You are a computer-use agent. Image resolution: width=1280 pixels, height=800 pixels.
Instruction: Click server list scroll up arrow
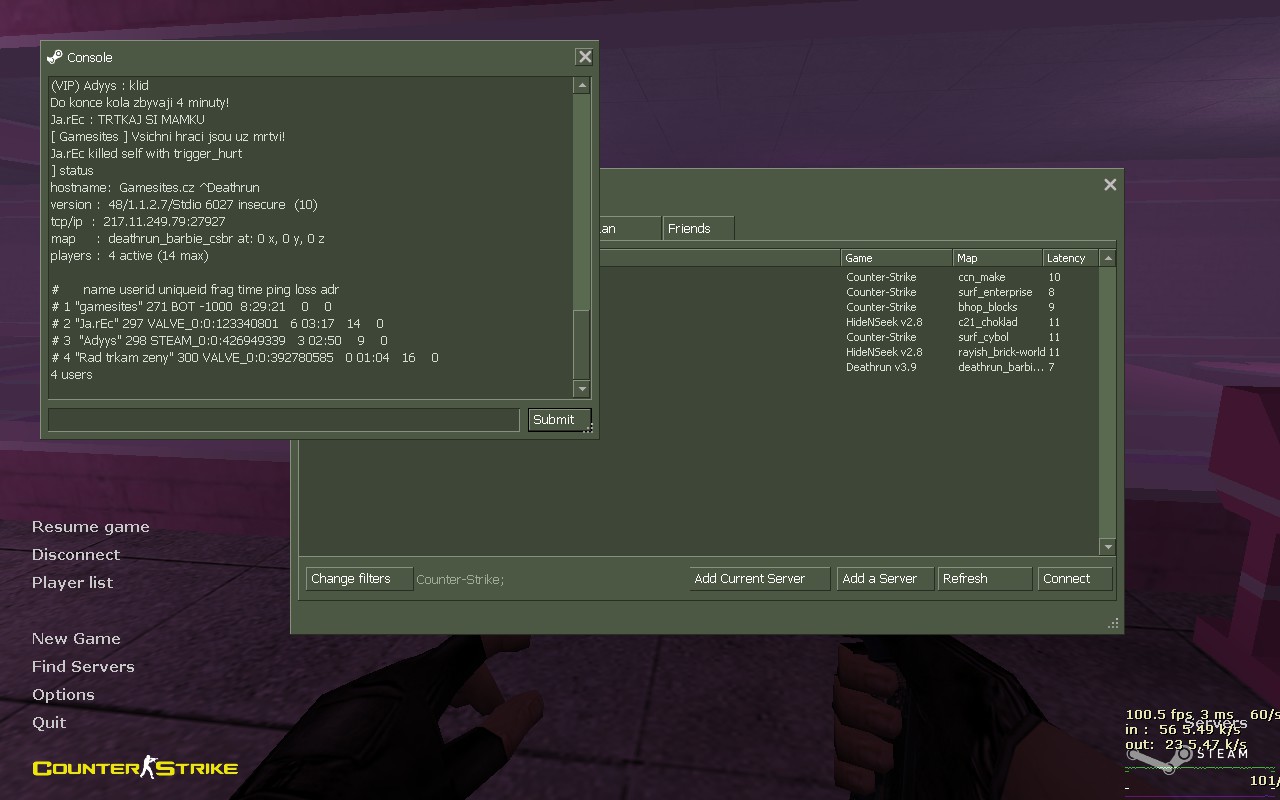coord(1108,258)
